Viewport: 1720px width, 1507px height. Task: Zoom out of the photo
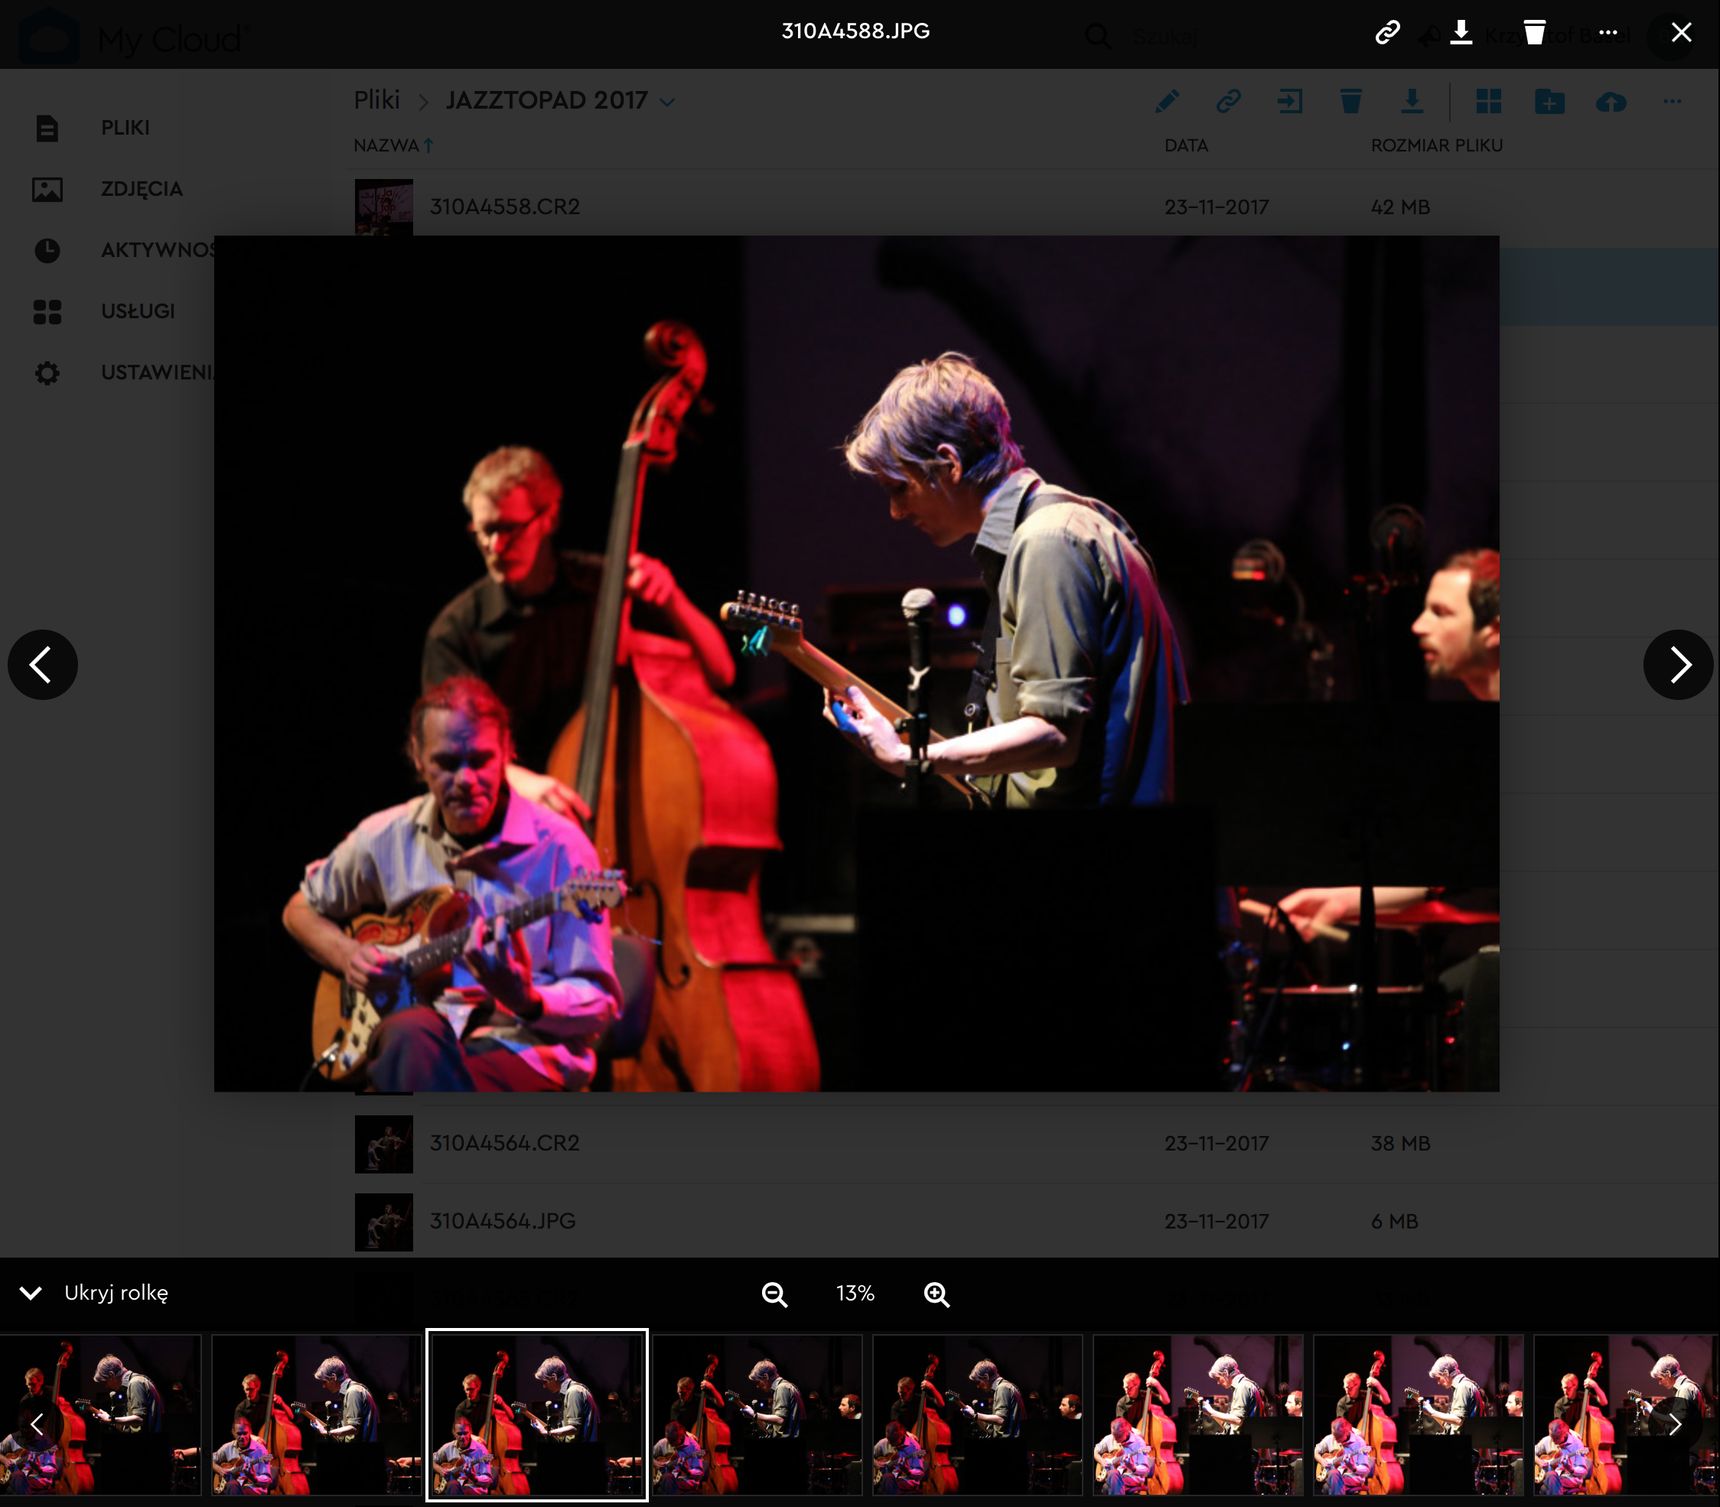[775, 1294]
